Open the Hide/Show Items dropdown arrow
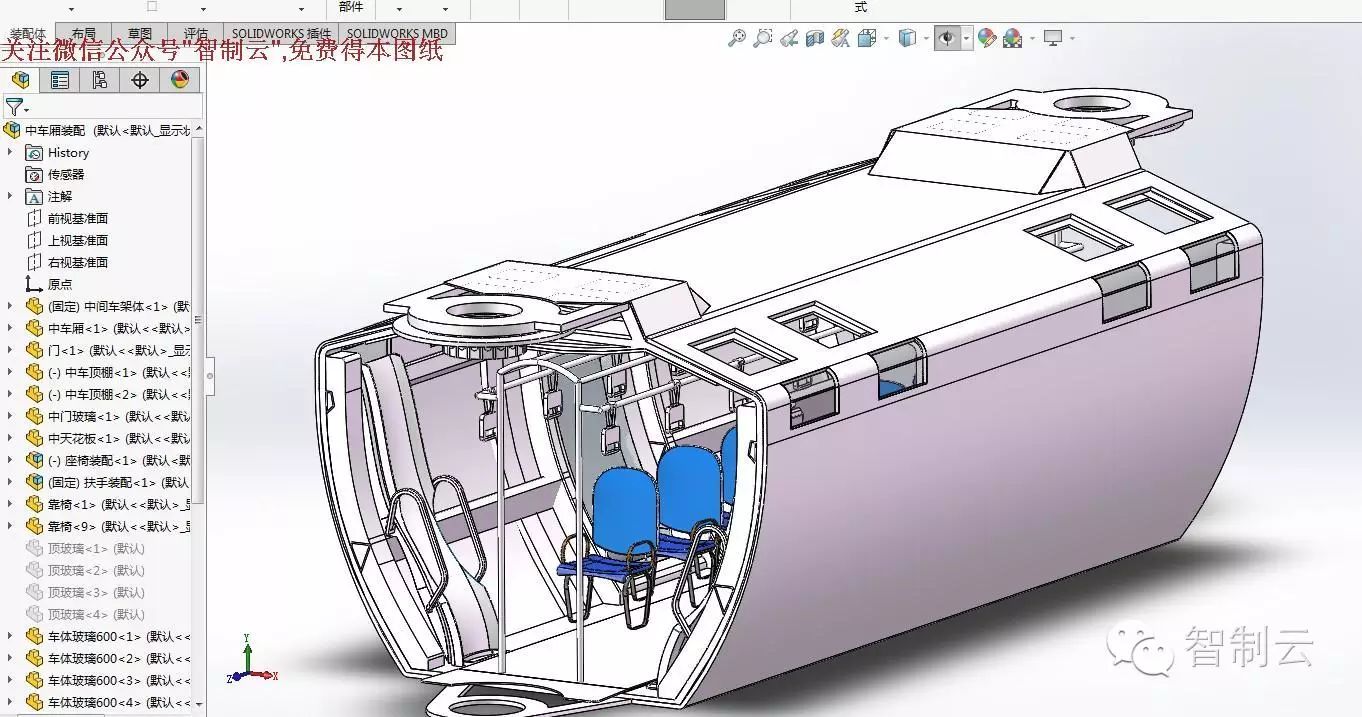The height and width of the screenshot is (717, 1362). 966,39
